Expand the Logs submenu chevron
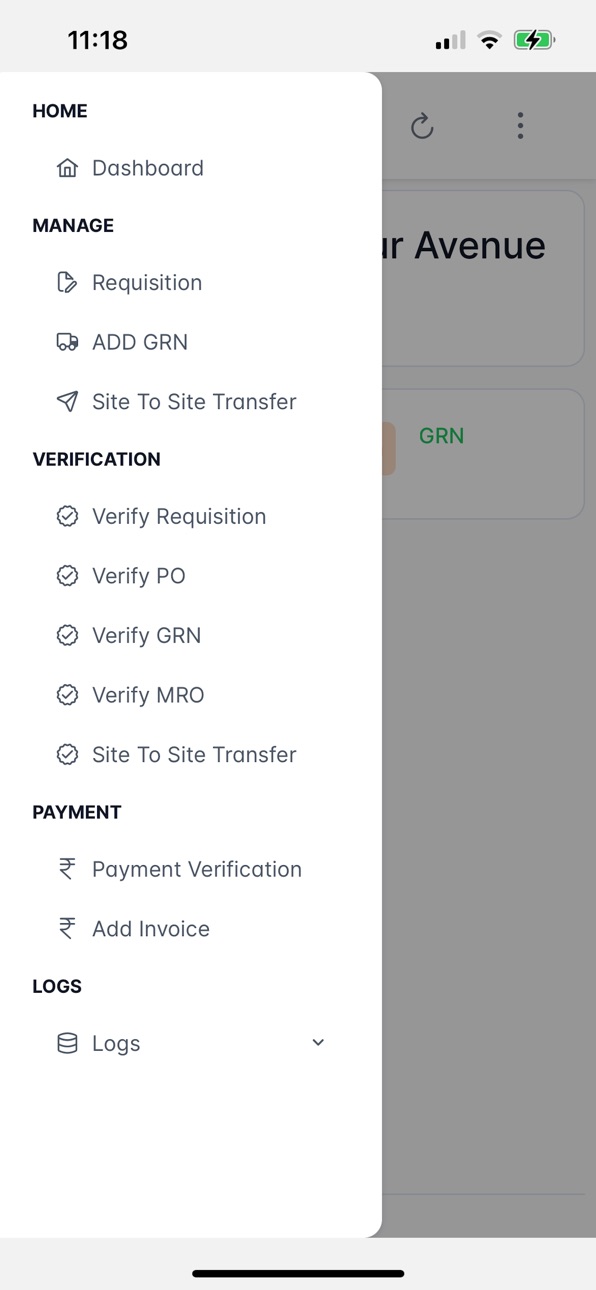 click(x=318, y=1043)
